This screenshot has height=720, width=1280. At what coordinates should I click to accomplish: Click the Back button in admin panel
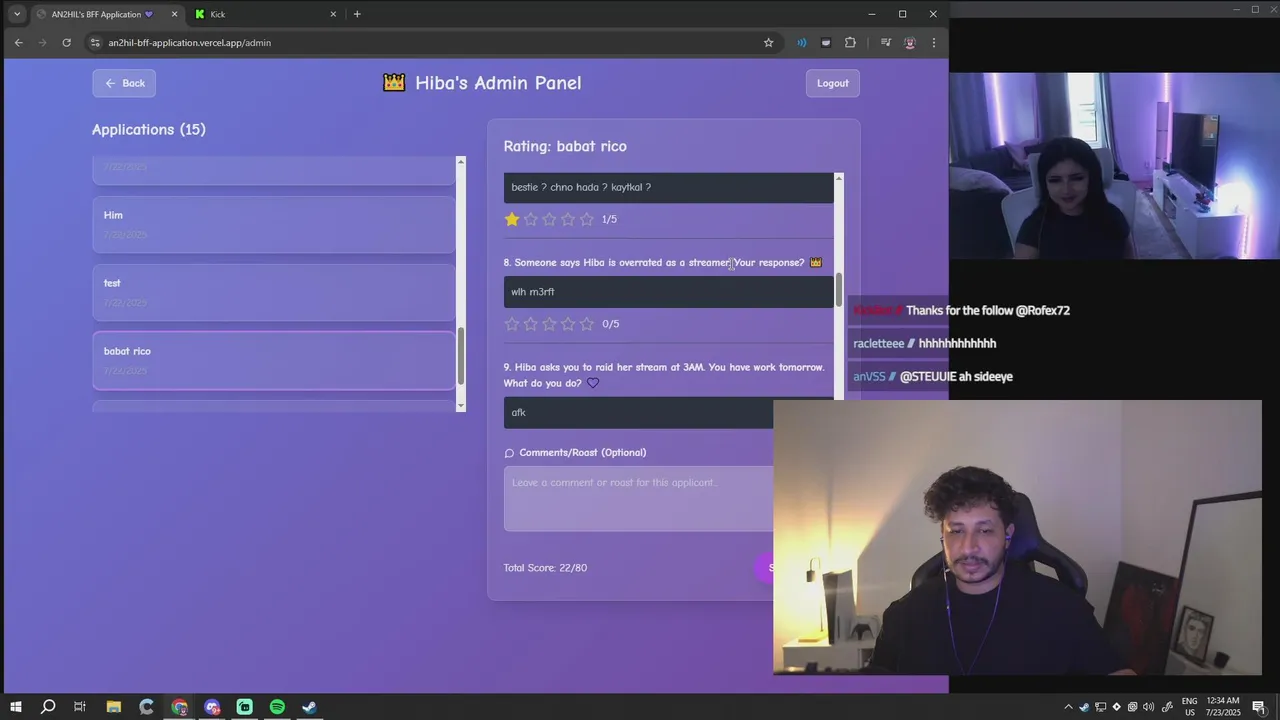click(124, 83)
